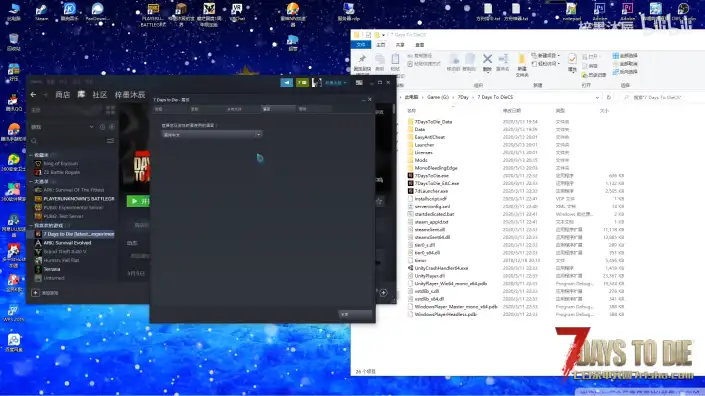Open Properties icon with red checkmark in ribbon
Image resolution: width=705 pixels, height=396 pixels.
[572, 59]
